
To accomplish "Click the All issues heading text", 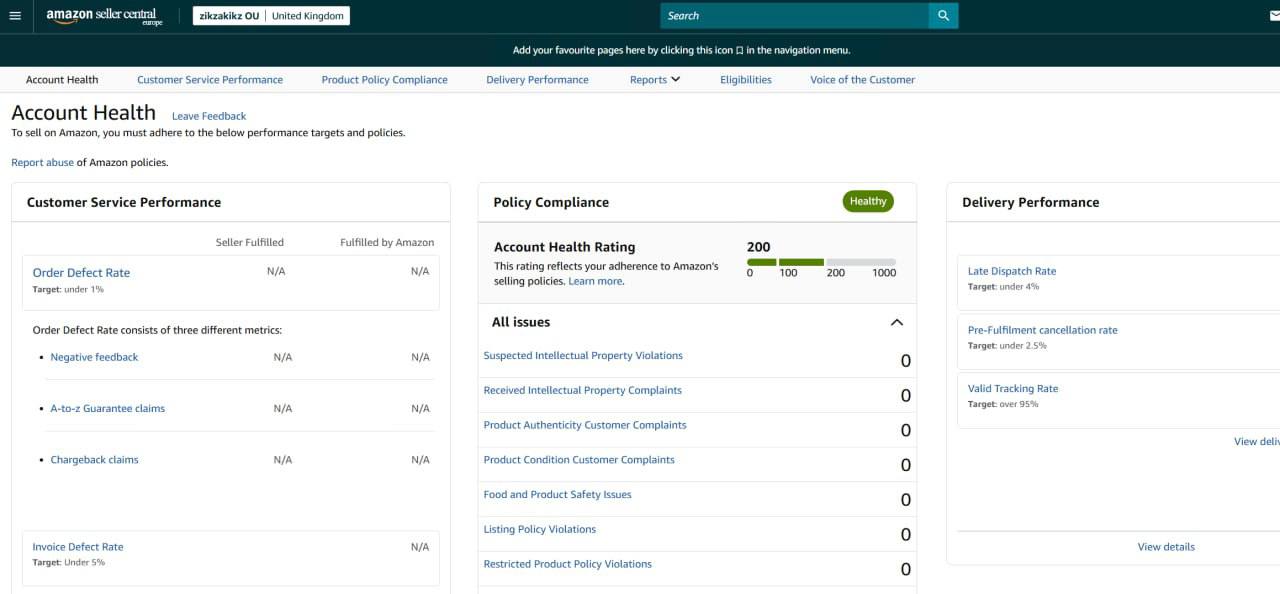I will coord(521,322).
